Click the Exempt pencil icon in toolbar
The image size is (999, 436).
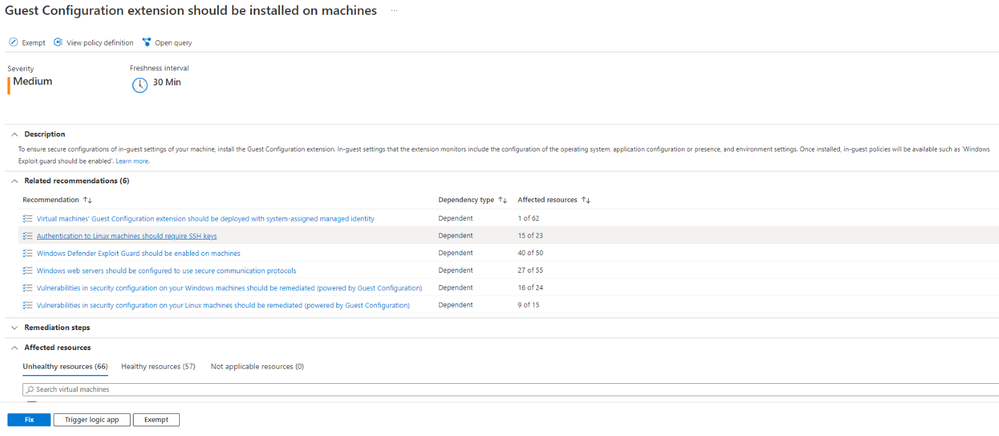point(13,43)
